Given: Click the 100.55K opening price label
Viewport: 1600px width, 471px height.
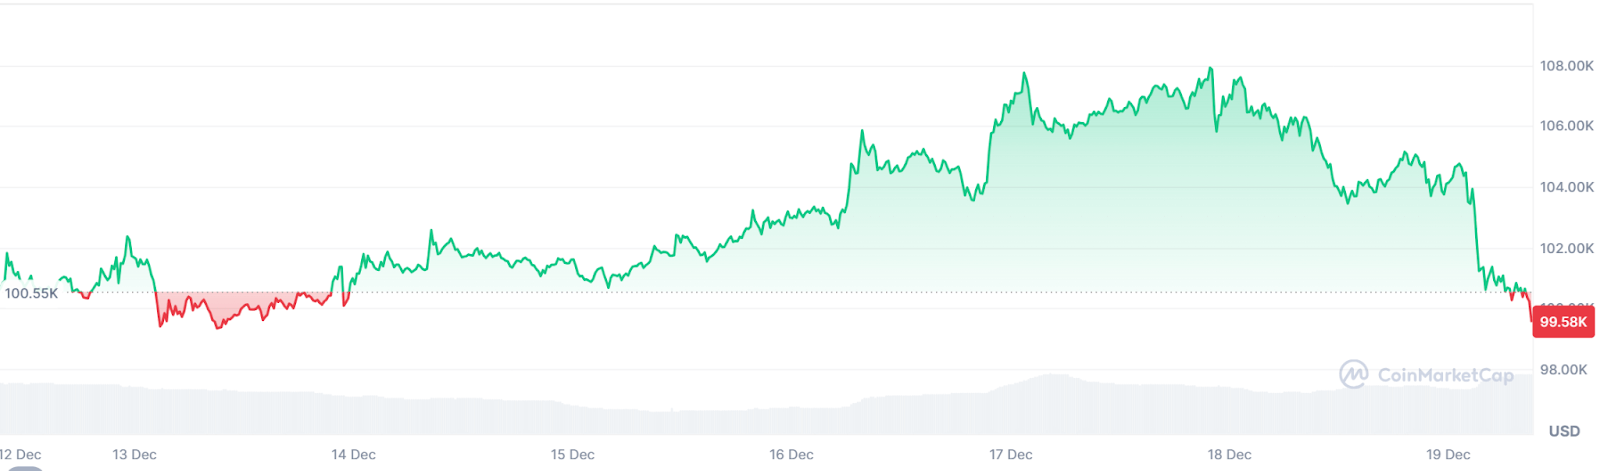Looking at the screenshot, I should tap(32, 293).
